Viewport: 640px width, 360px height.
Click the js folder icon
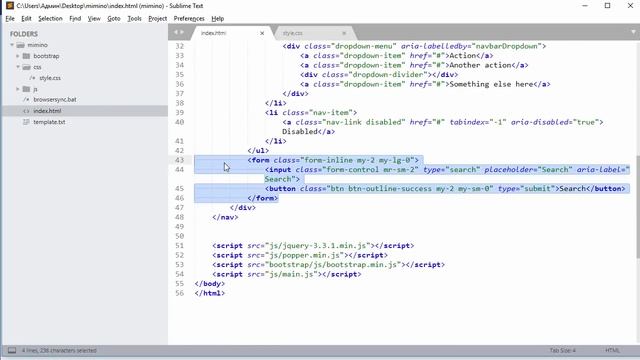click(27, 89)
